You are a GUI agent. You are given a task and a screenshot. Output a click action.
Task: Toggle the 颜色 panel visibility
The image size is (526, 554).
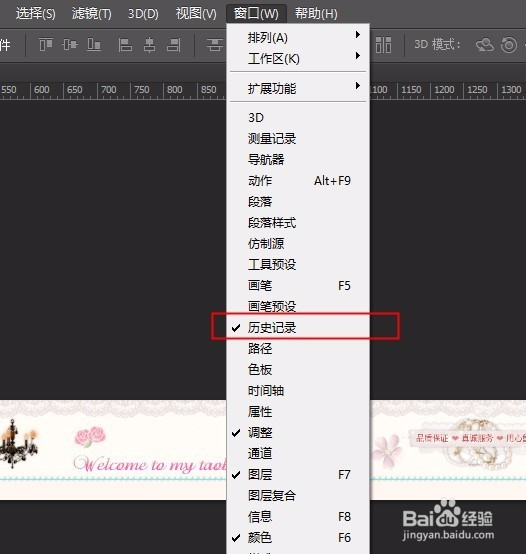tap(298, 537)
